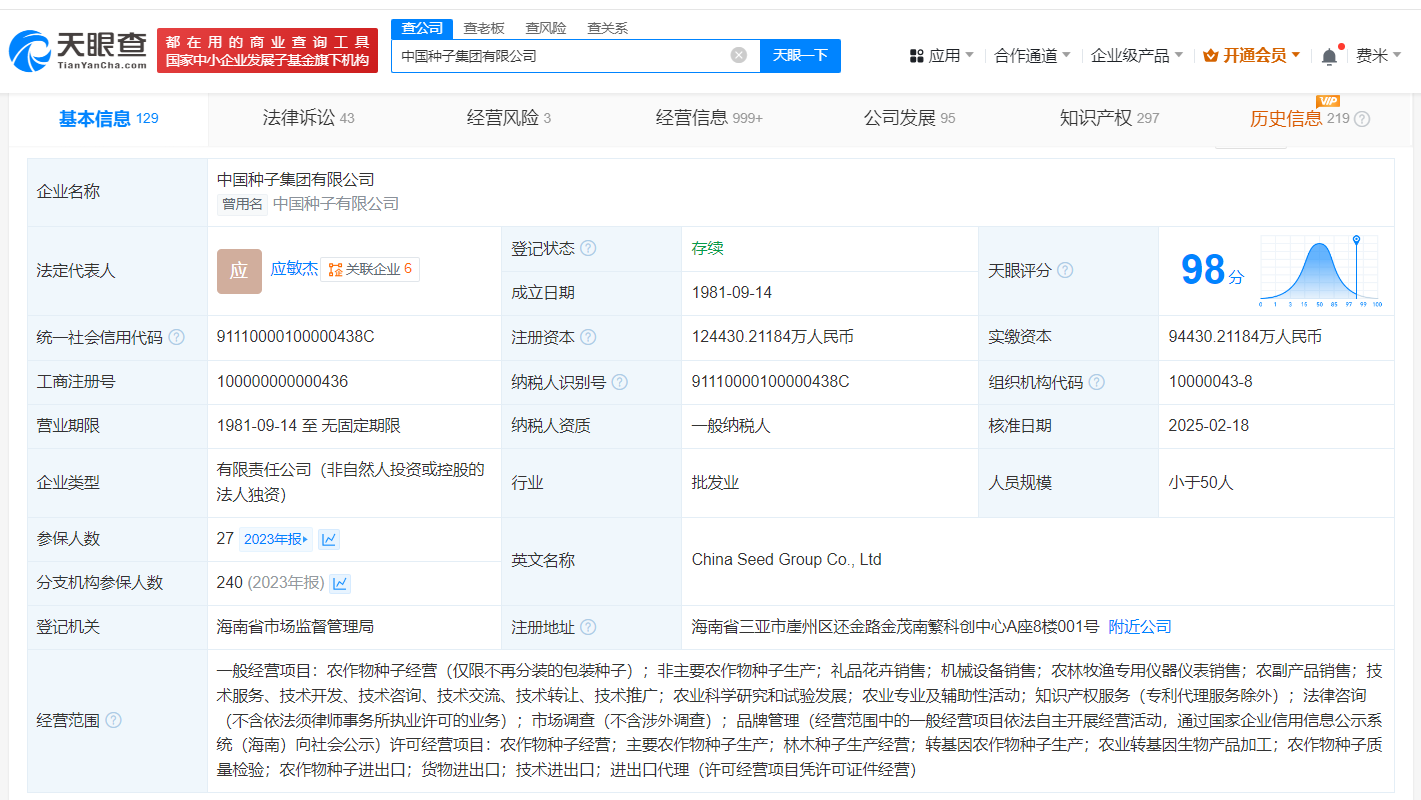The height and width of the screenshot is (800, 1421).
Task: Switch to the 法律诉讼 tab
Action: [x=308, y=118]
